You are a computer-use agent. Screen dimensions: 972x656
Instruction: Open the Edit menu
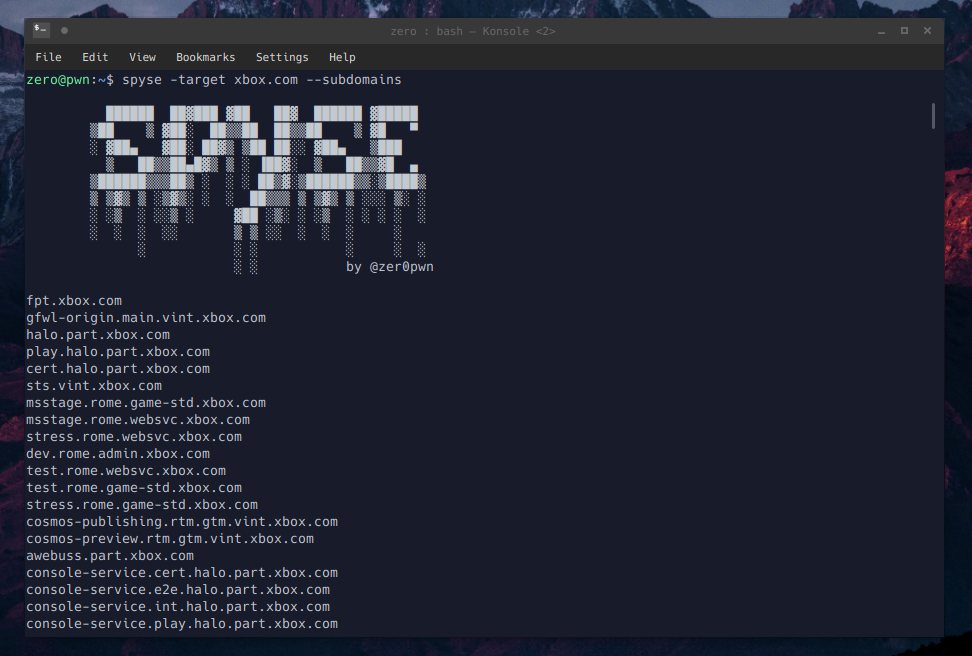95,57
